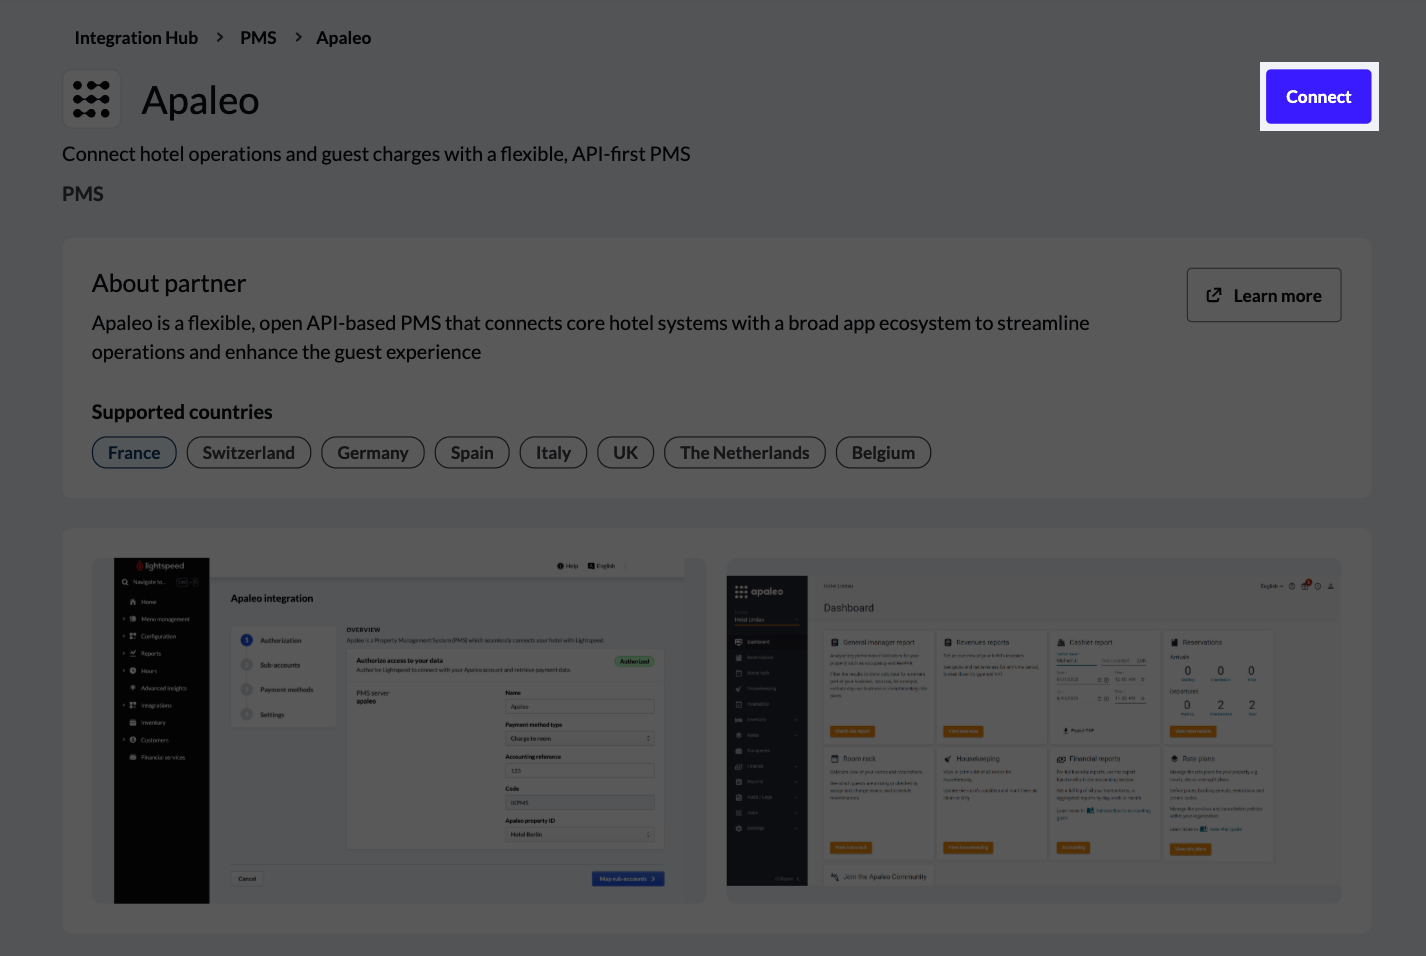Viewport: 1426px width, 956px height.
Task: Select the Switzerland country chip
Action: pos(249,453)
